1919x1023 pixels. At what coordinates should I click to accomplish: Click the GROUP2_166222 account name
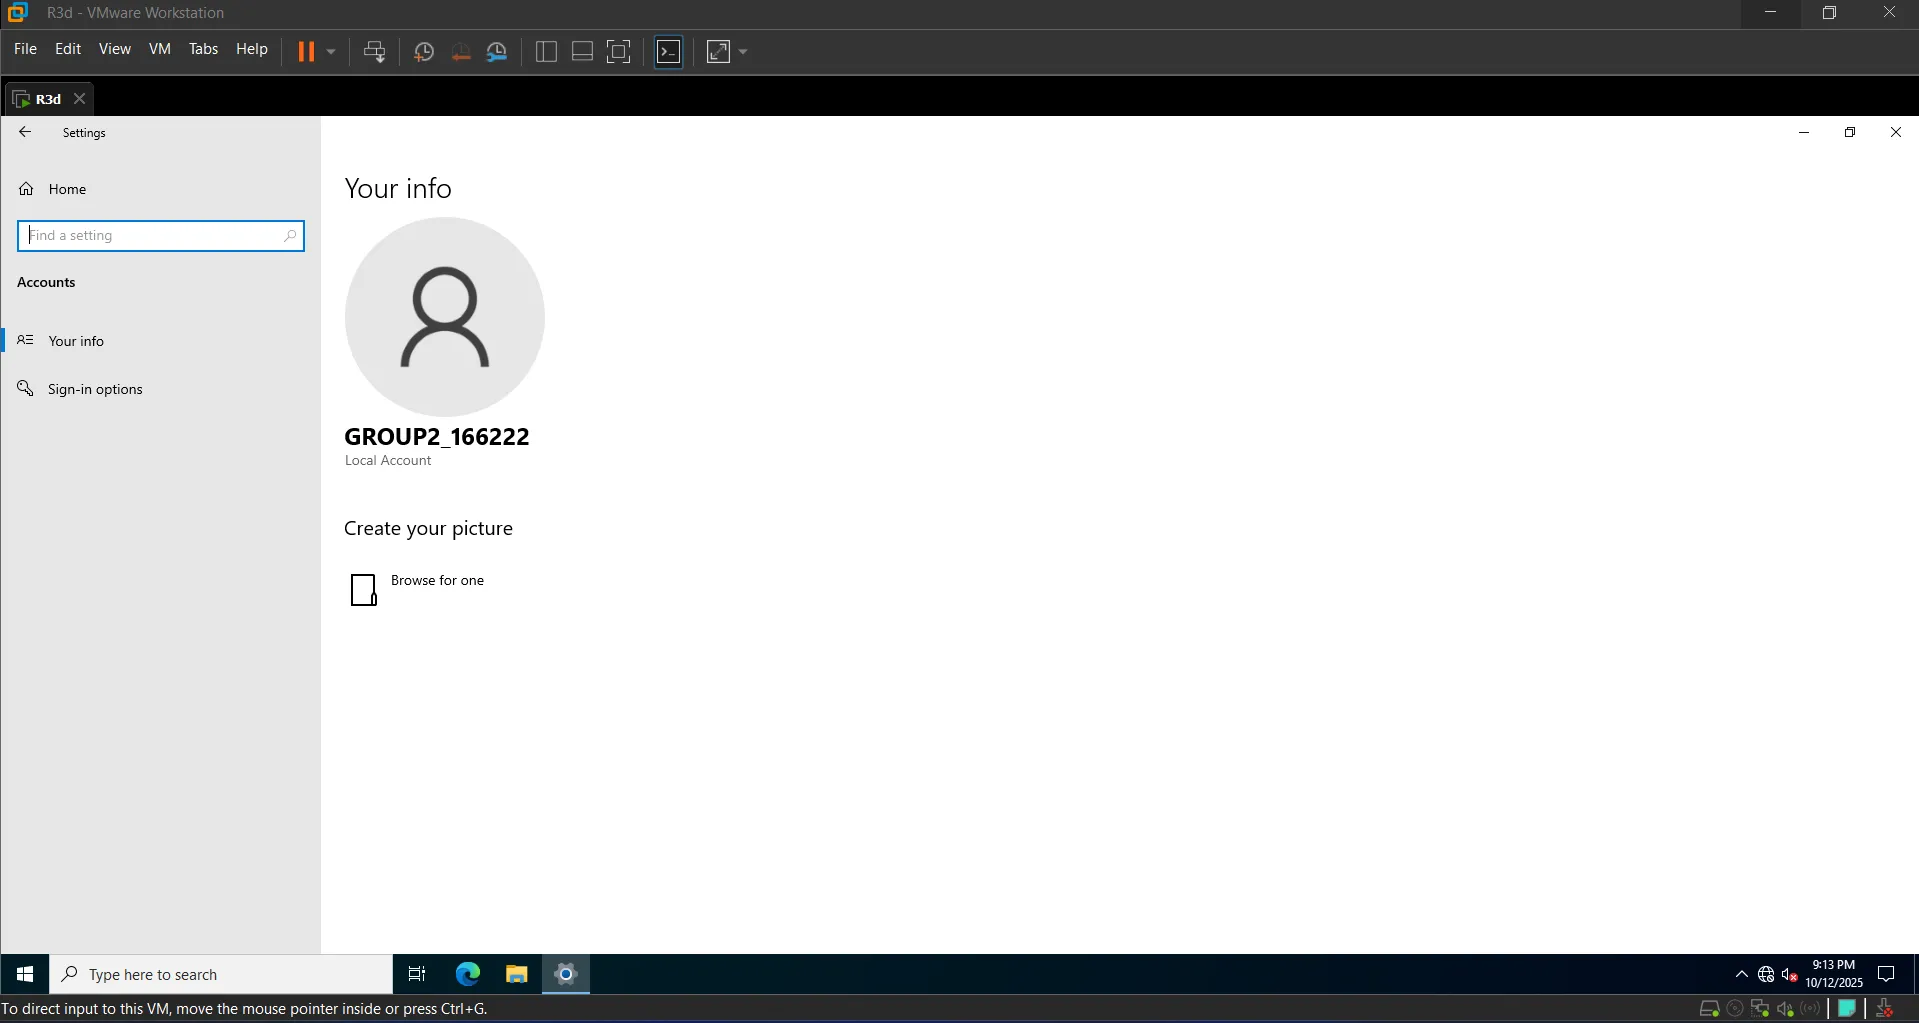(437, 437)
